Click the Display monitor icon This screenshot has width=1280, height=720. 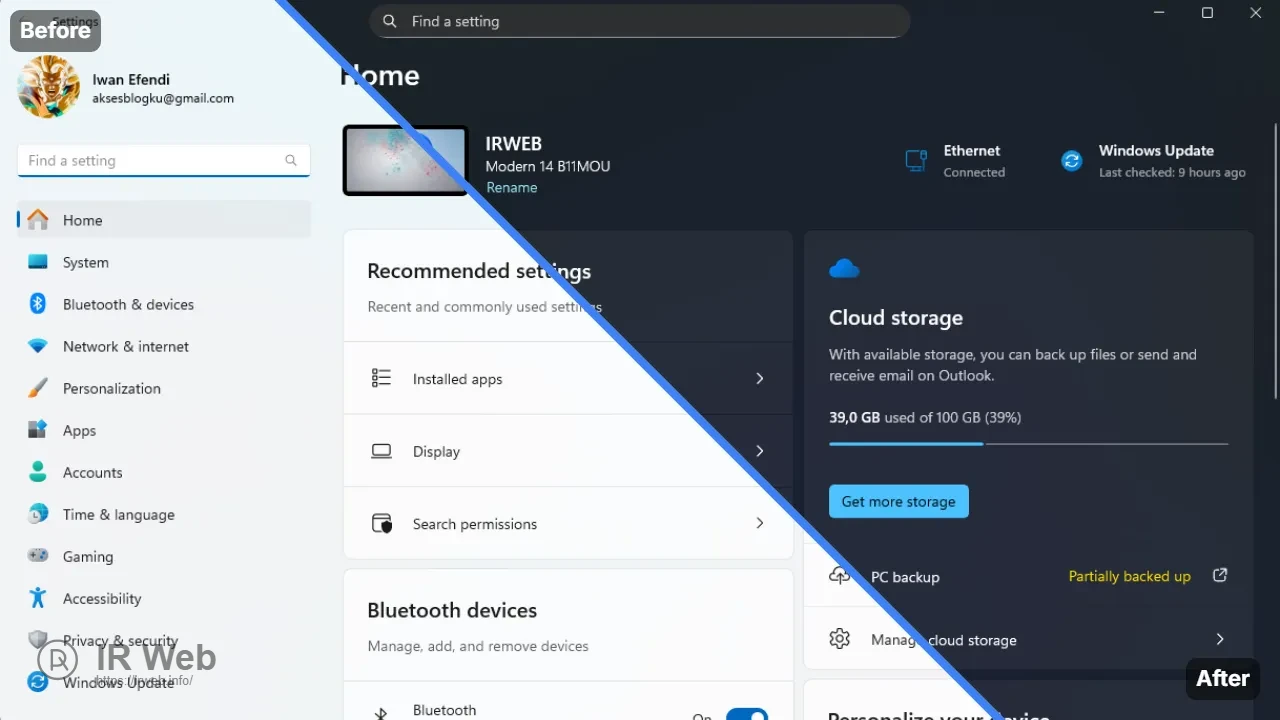click(381, 451)
